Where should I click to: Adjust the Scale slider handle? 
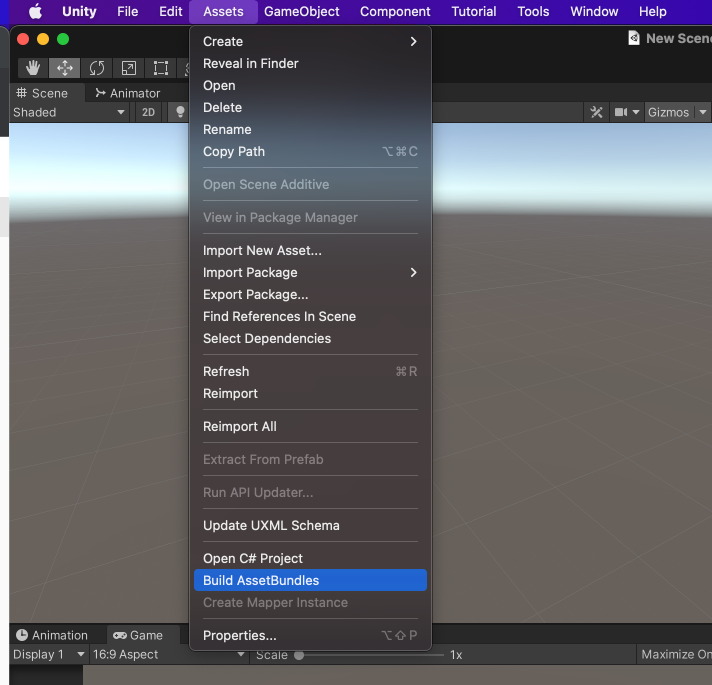click(x=299, y=655)
